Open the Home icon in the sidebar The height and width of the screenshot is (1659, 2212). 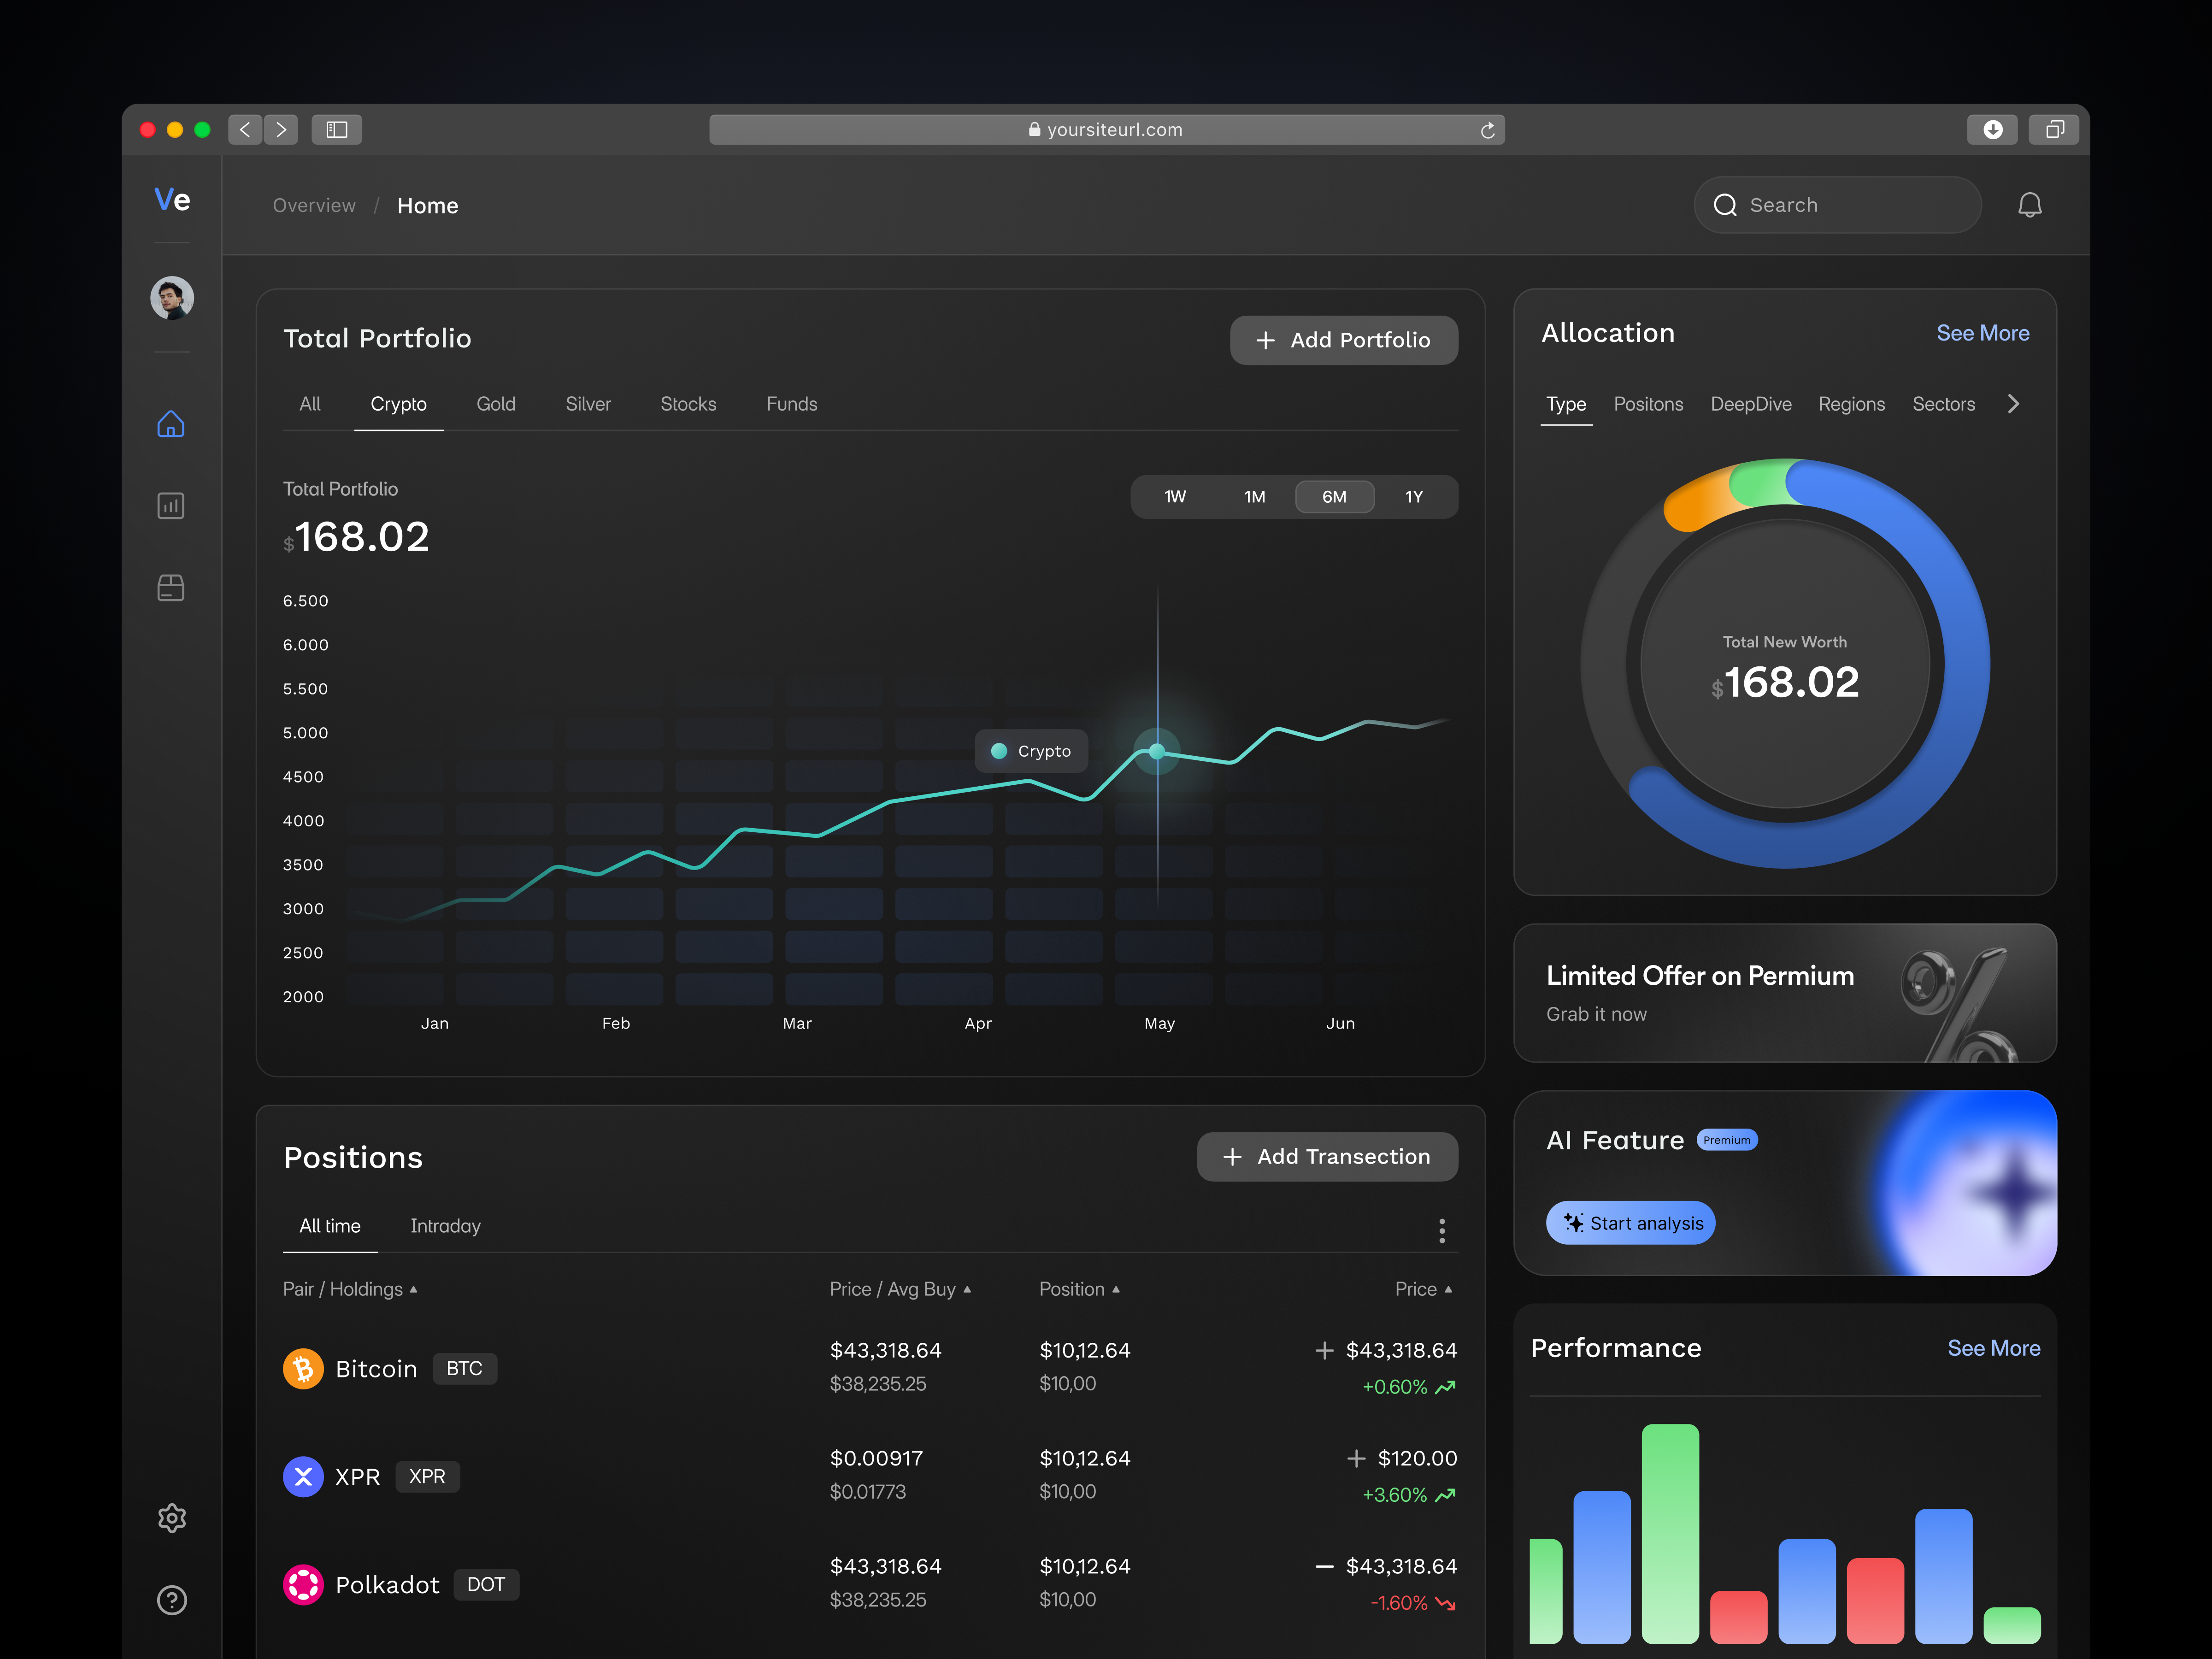[171, 424]
